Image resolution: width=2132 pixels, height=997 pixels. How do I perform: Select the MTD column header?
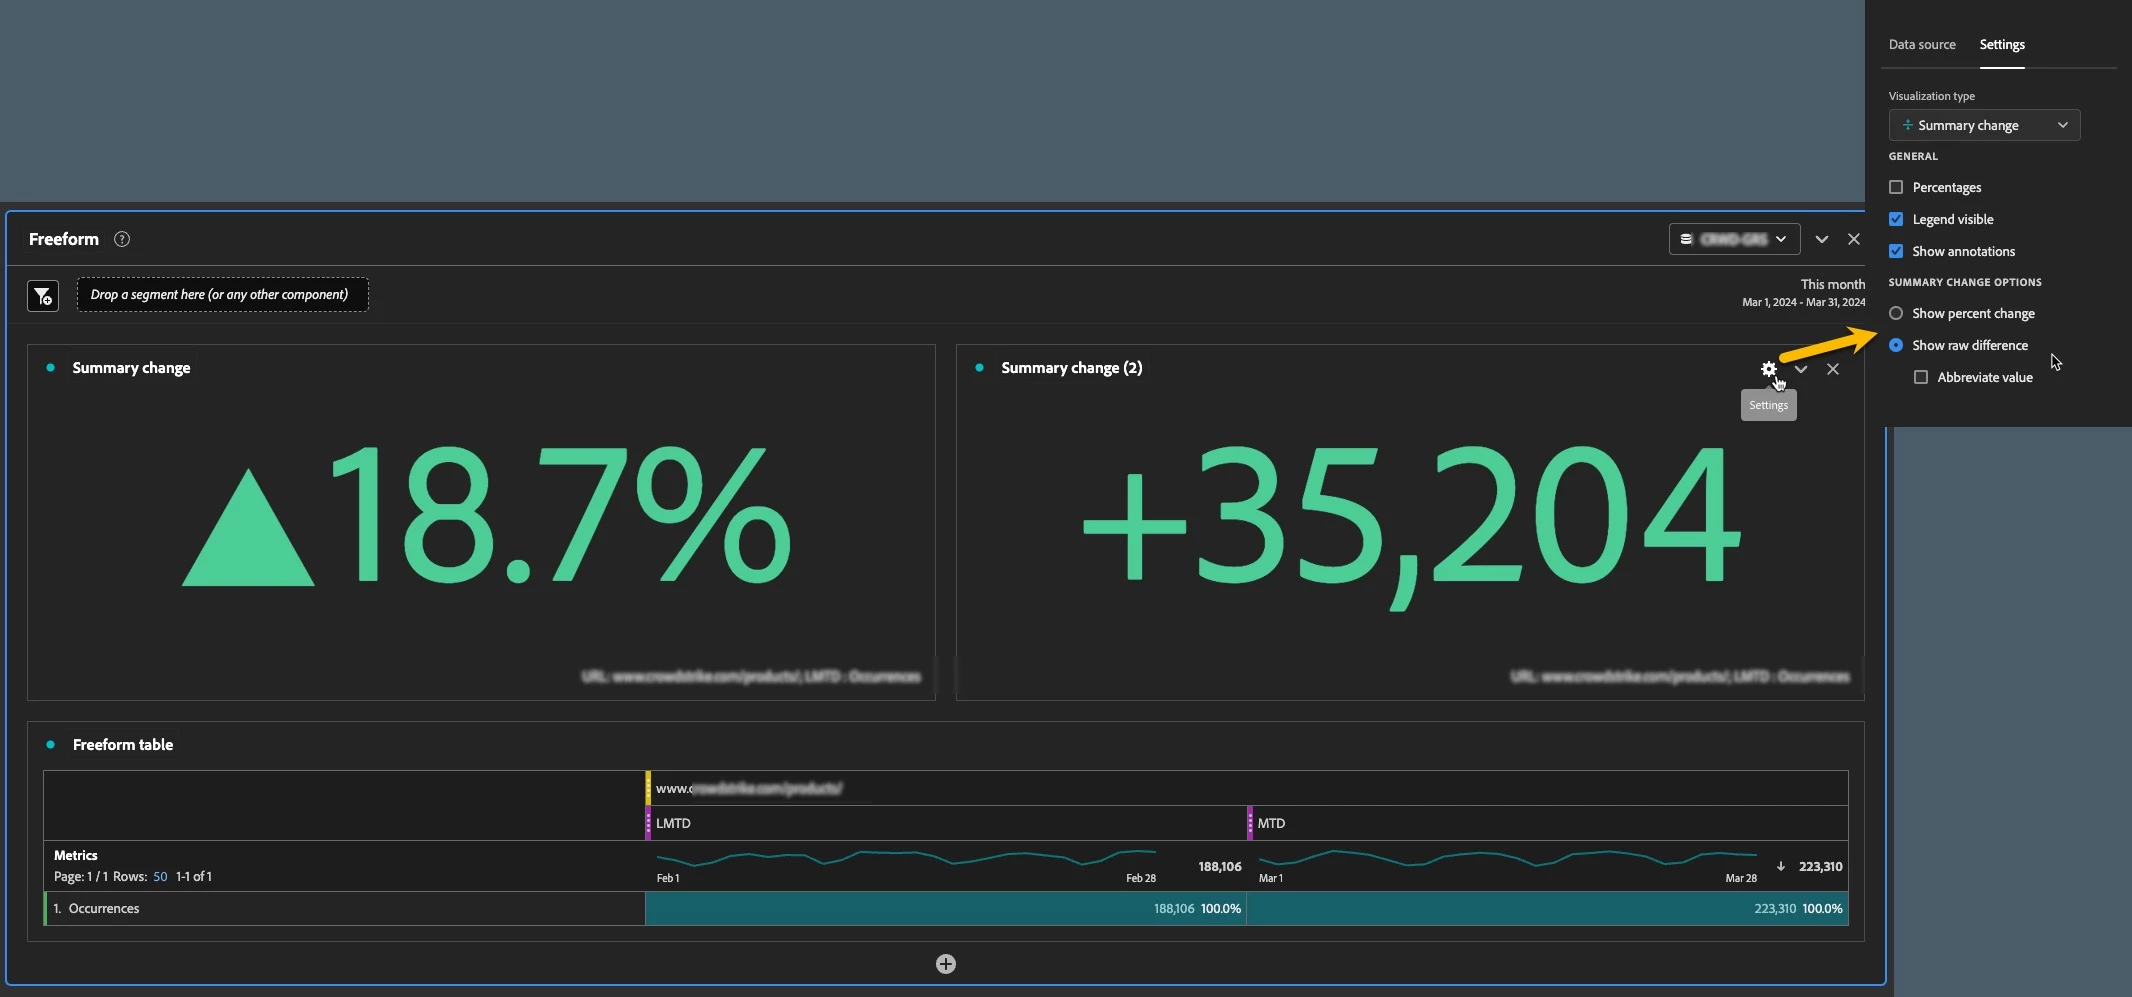coord(1547,823)
